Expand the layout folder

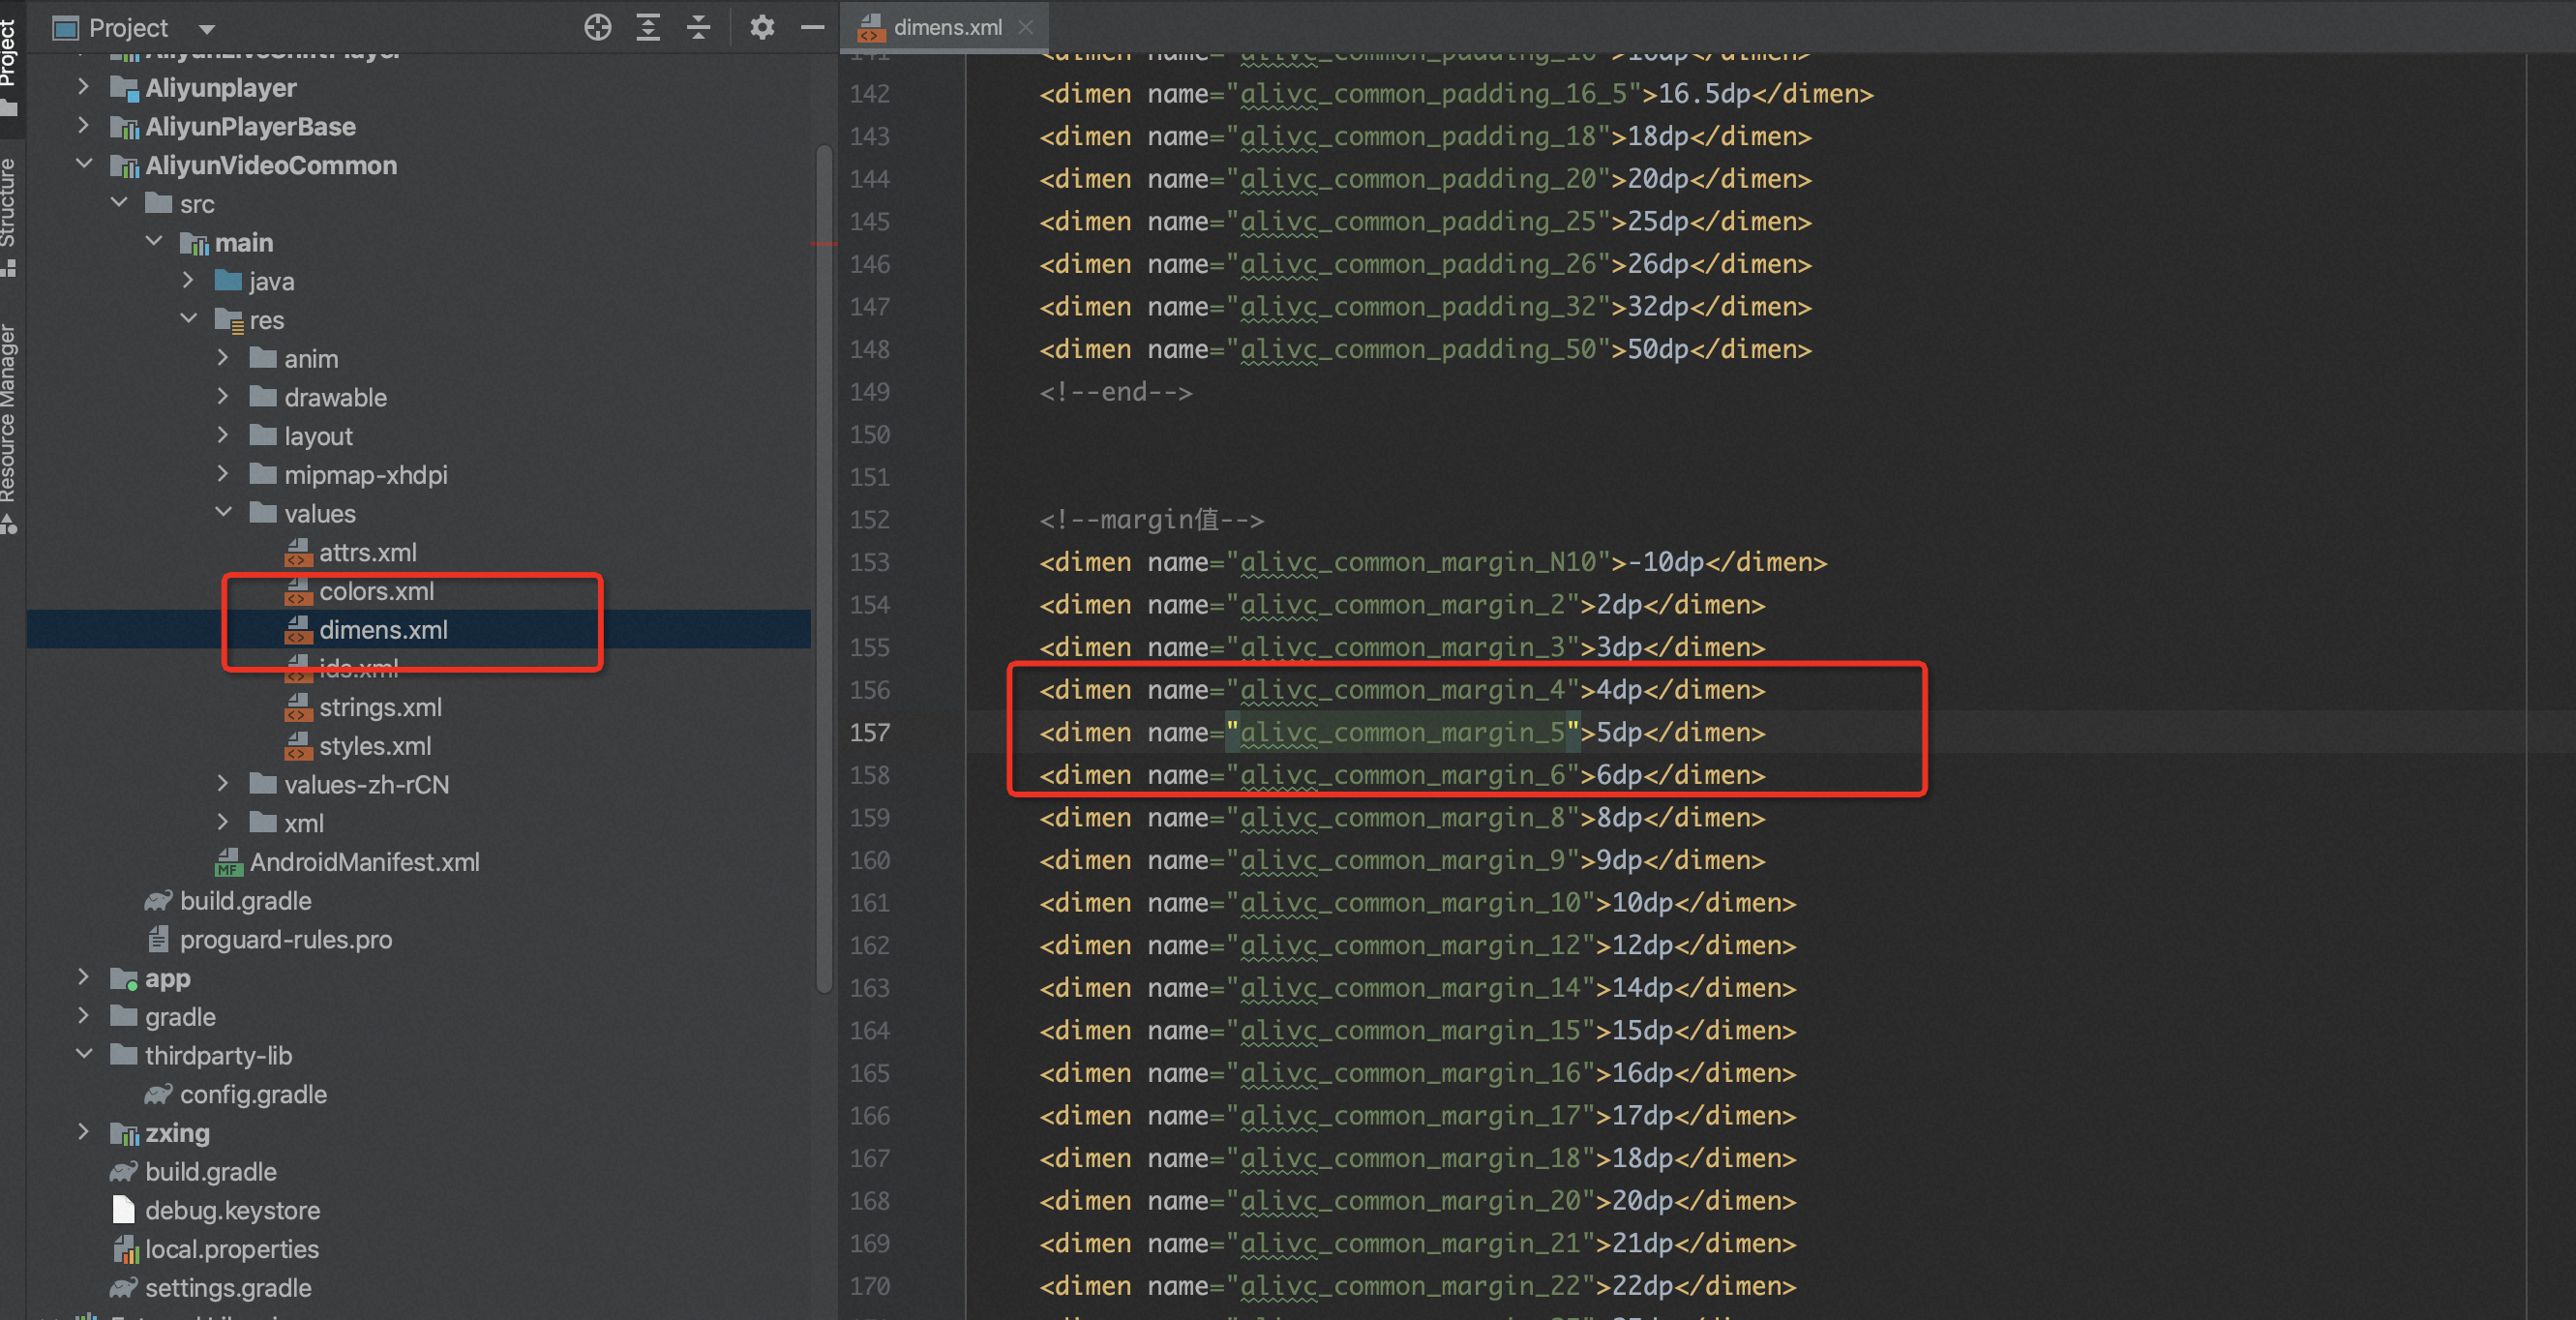[x=223, y=435]
